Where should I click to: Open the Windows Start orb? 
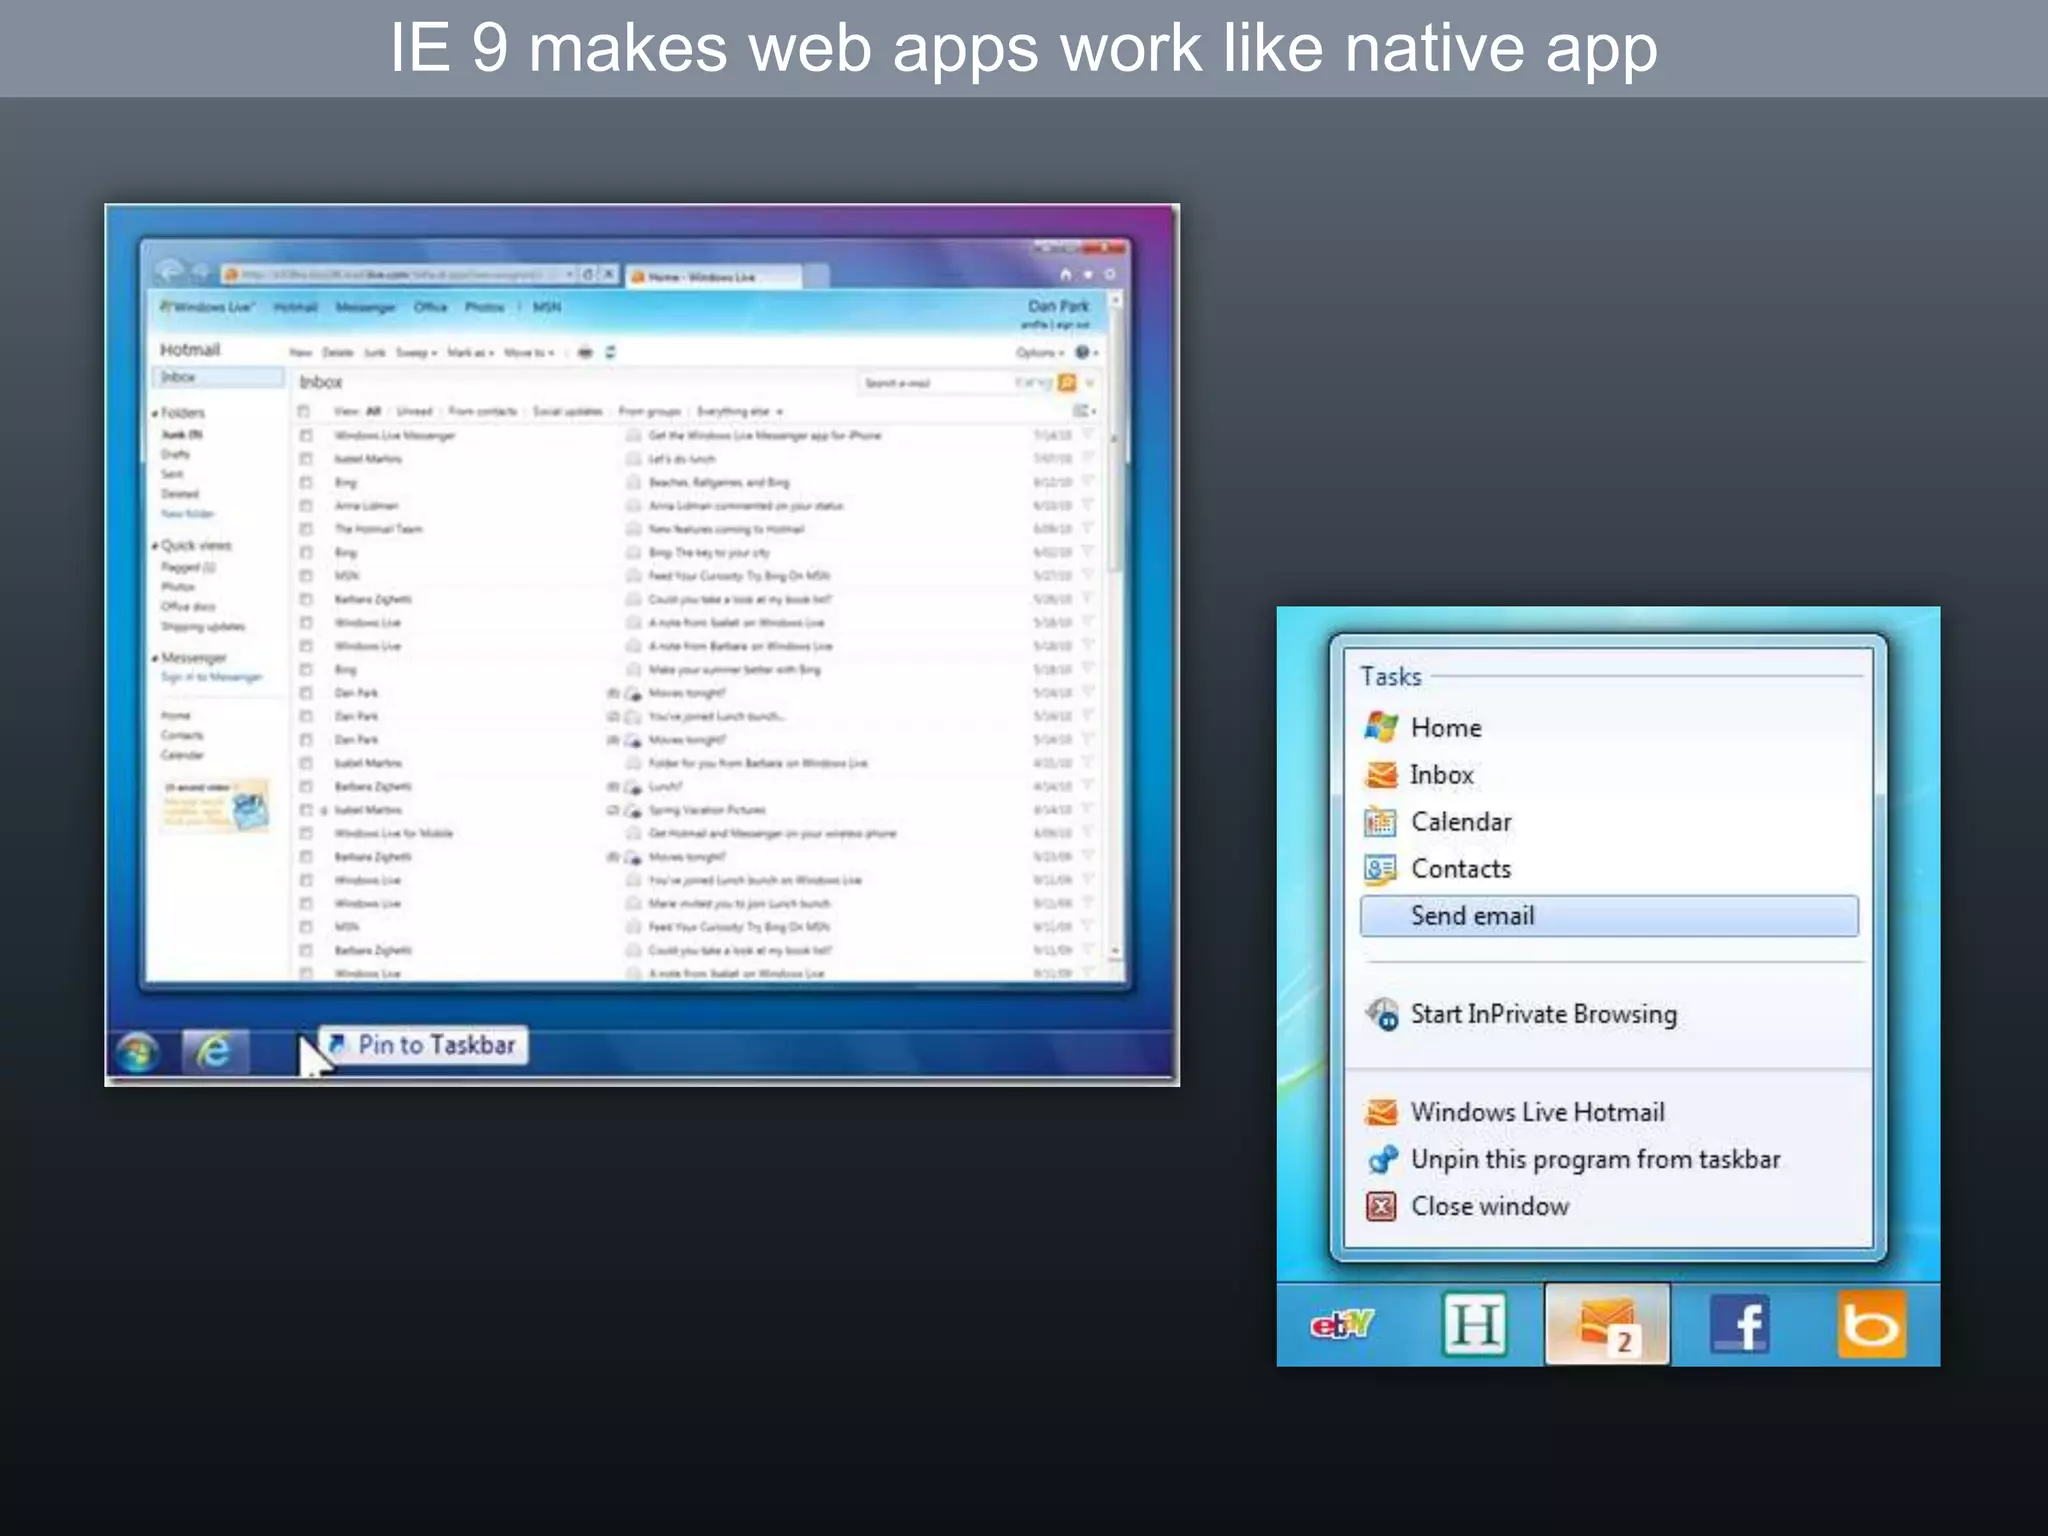coord(137,1052)
